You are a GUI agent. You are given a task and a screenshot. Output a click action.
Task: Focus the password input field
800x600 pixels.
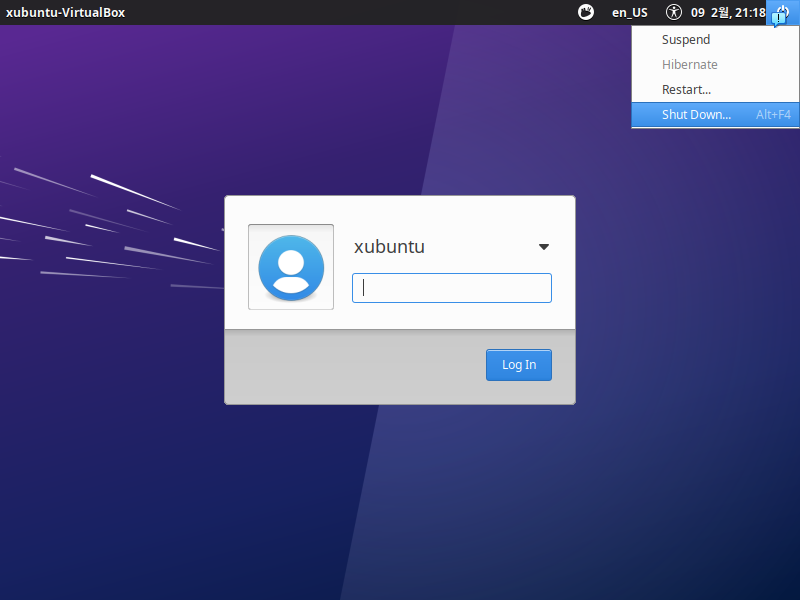[x=452, y=288]
